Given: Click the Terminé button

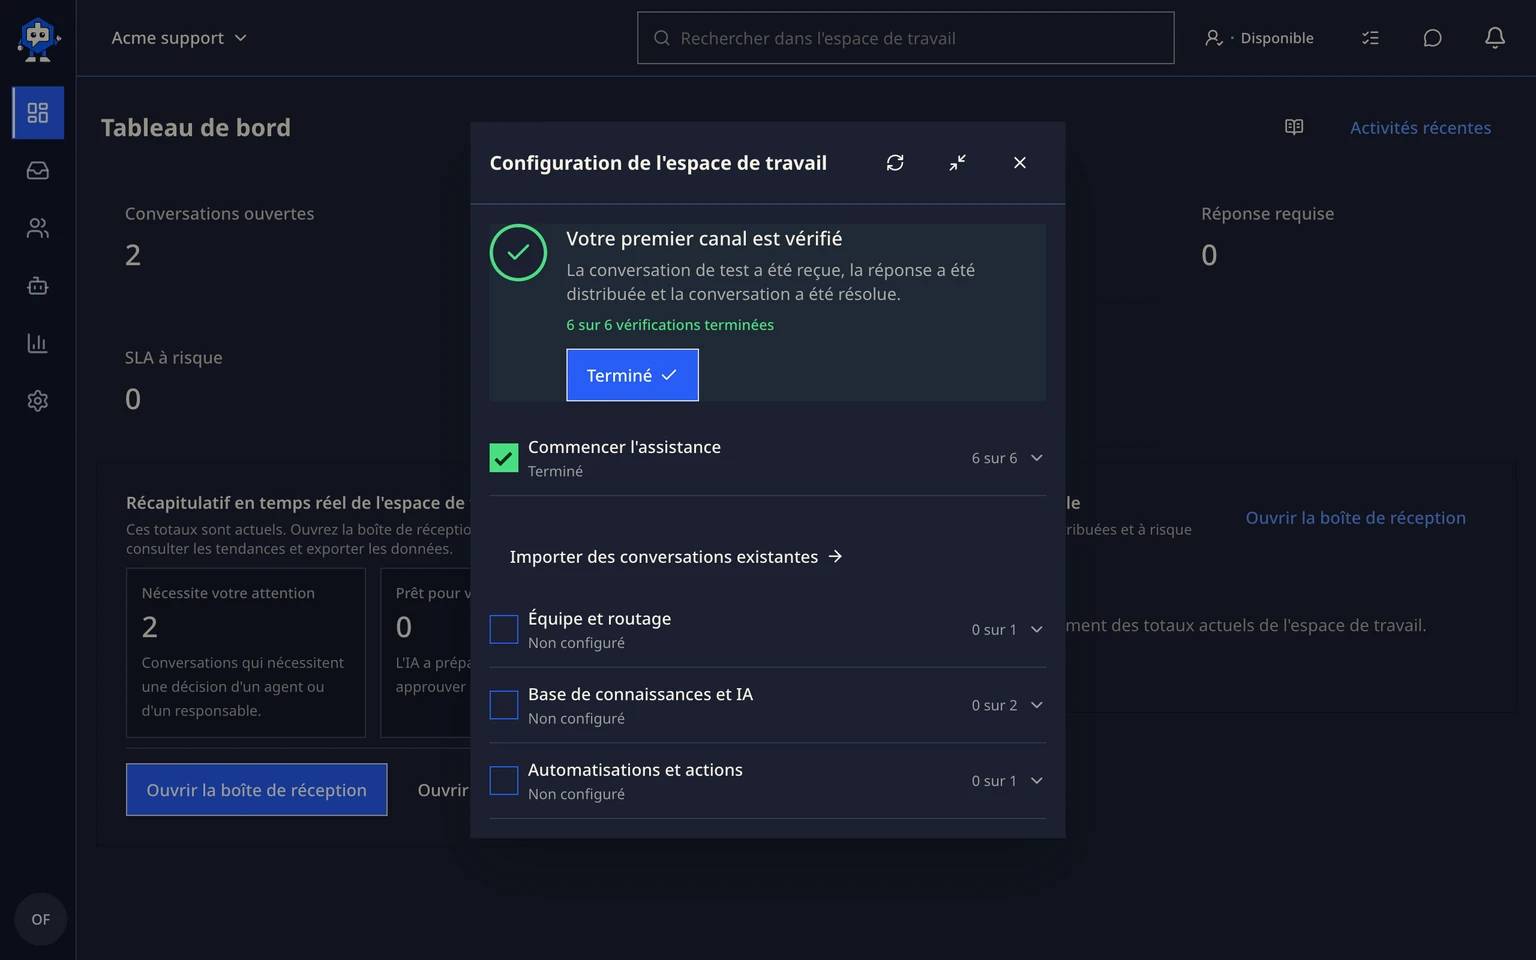Looking at the screenshot, I should (x=632, y=375).
